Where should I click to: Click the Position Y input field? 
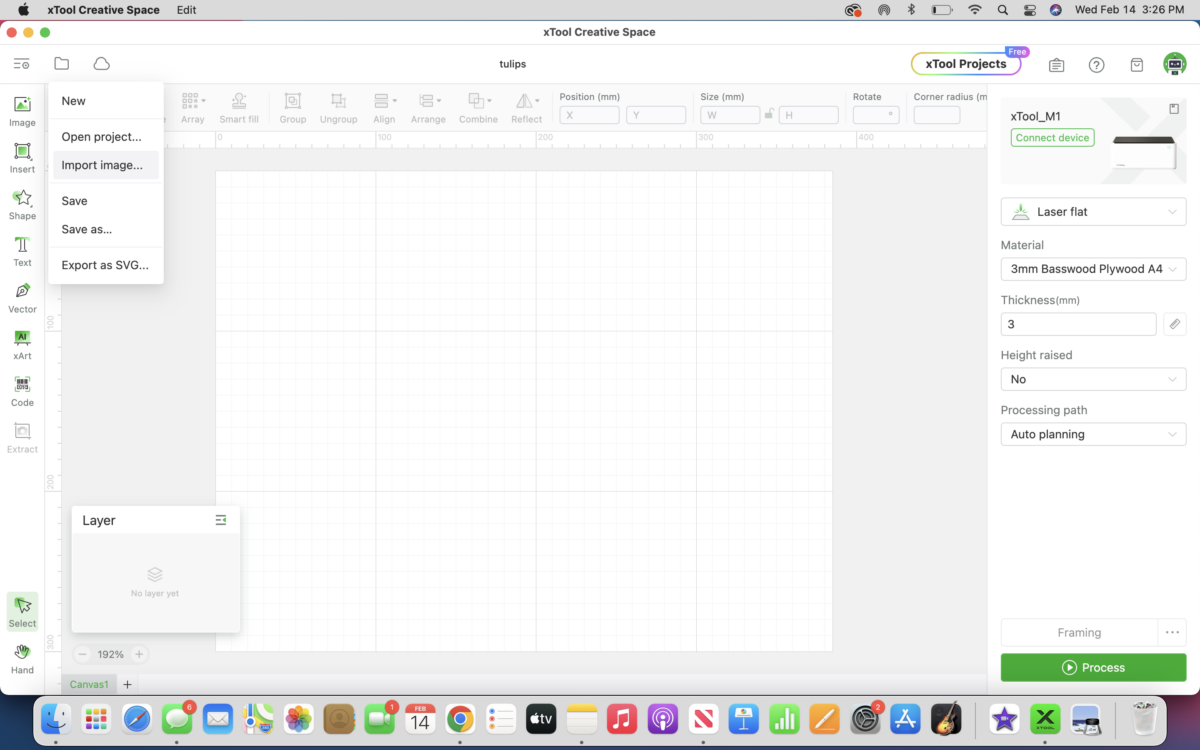coord(656,115)
